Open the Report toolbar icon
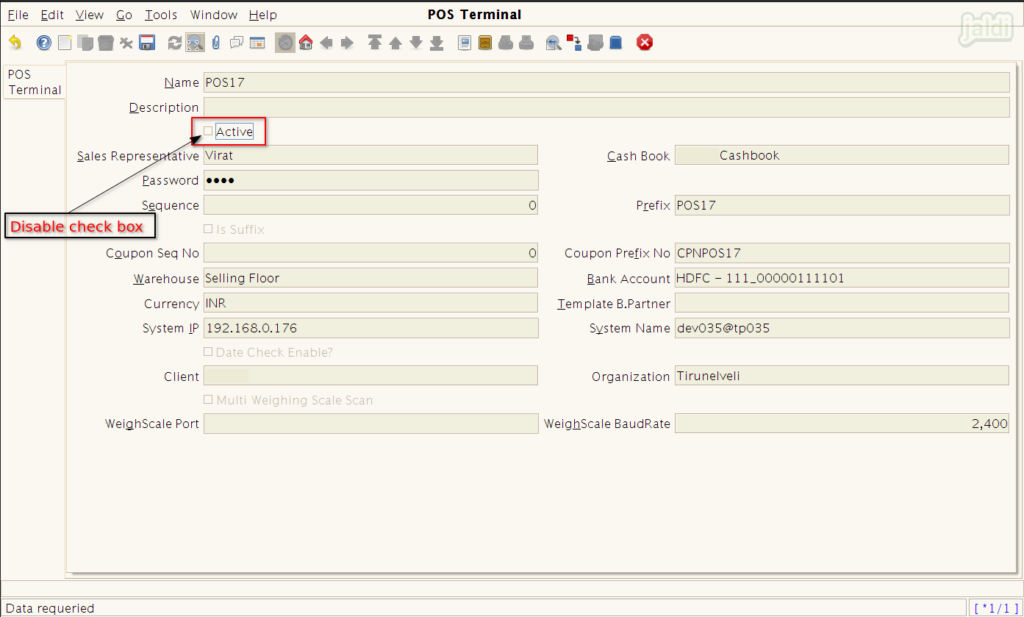 [464, 43]
